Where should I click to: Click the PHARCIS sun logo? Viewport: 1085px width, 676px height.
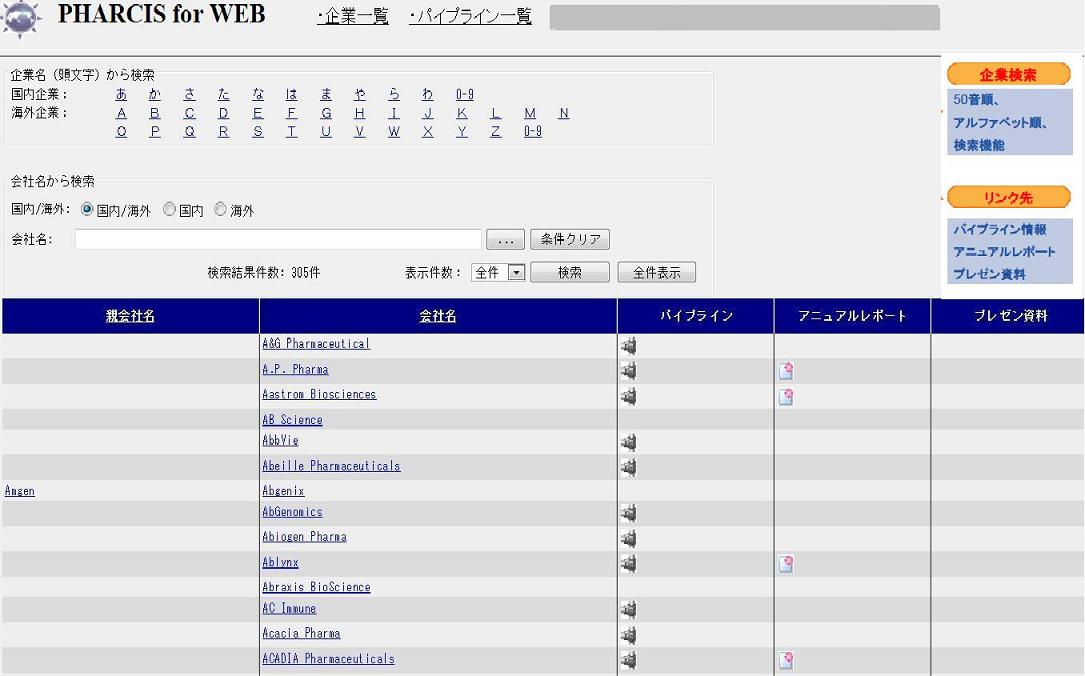(x=21, y=19)
